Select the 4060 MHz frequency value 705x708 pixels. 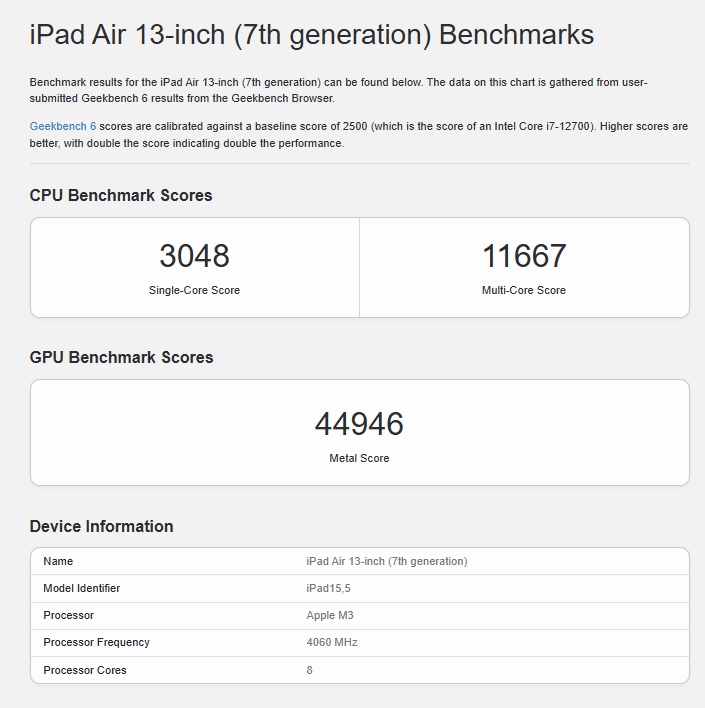[x=331, y=642]
